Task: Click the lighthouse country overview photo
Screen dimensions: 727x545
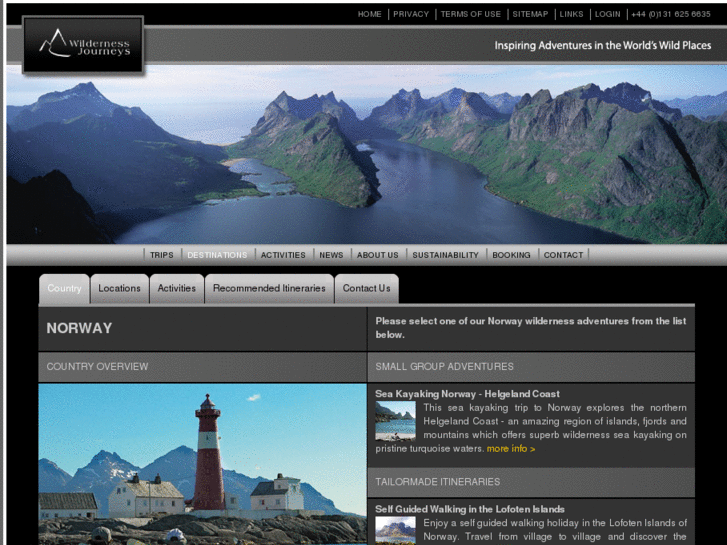Action: (x=202, y=464)
